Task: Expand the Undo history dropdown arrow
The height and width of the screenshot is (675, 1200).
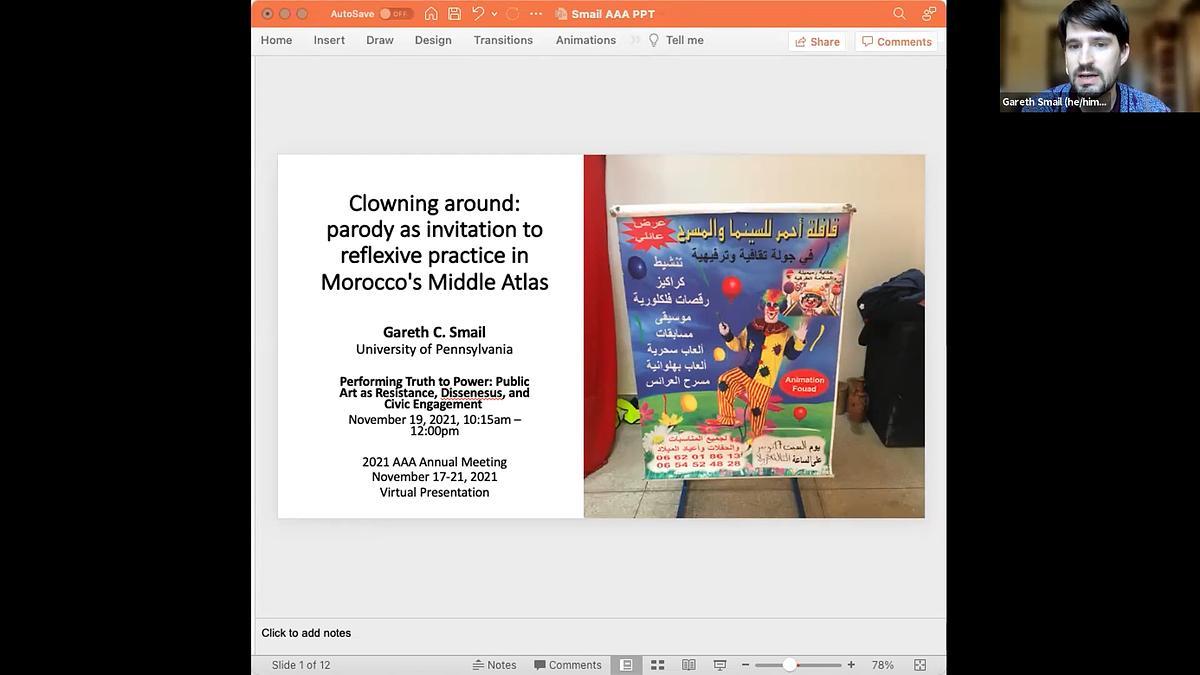Action: (494, 14)
